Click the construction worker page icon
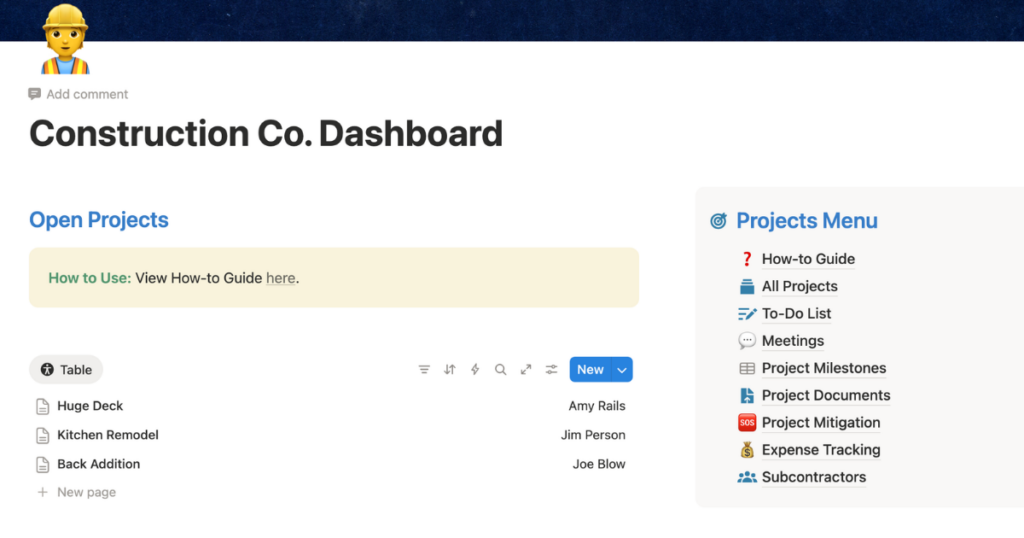 click(x=65, y=40)
